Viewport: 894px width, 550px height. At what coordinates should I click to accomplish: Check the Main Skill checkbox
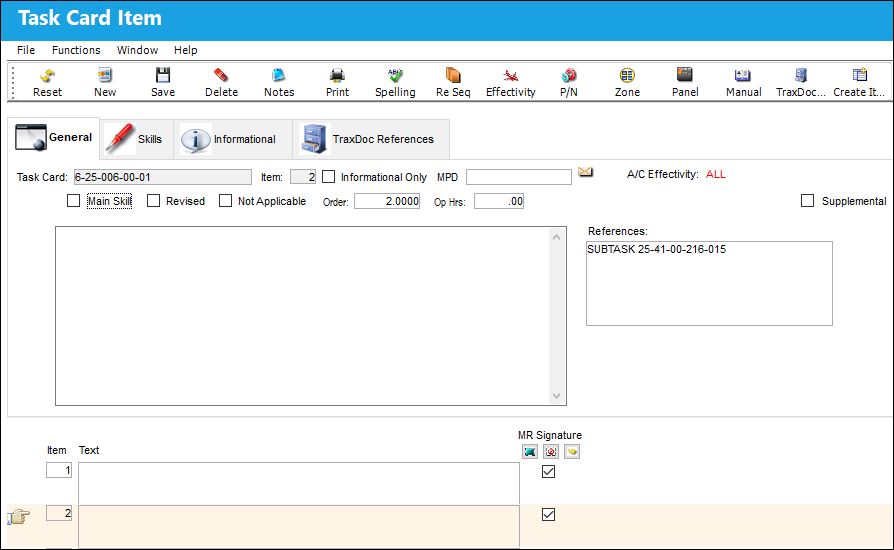pos(74,201)
